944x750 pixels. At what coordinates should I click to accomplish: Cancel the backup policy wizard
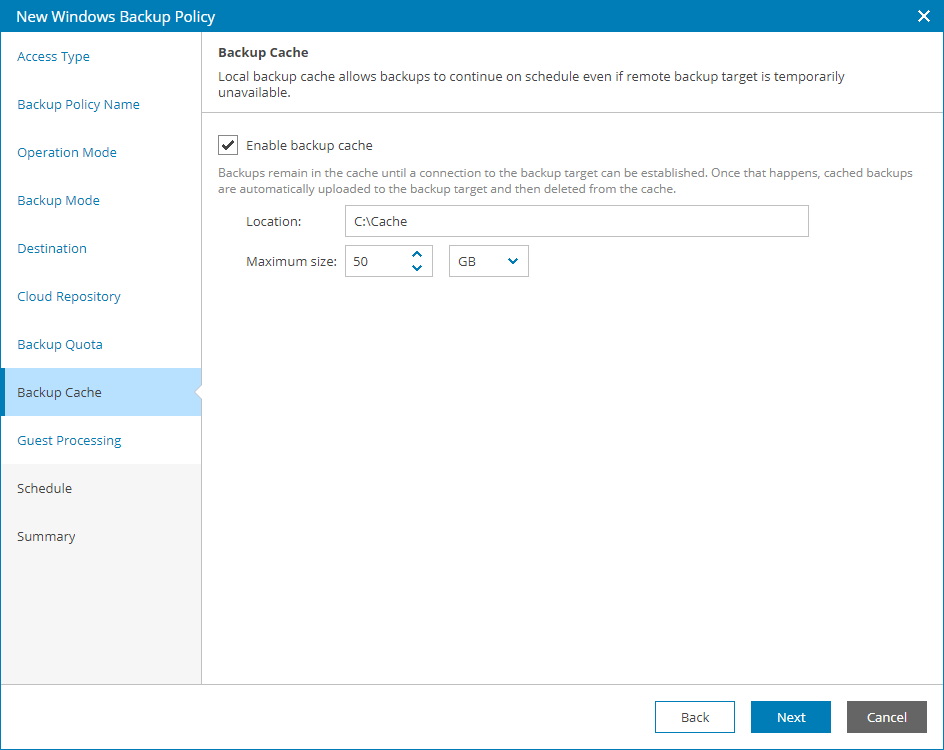tap(886, 717)
